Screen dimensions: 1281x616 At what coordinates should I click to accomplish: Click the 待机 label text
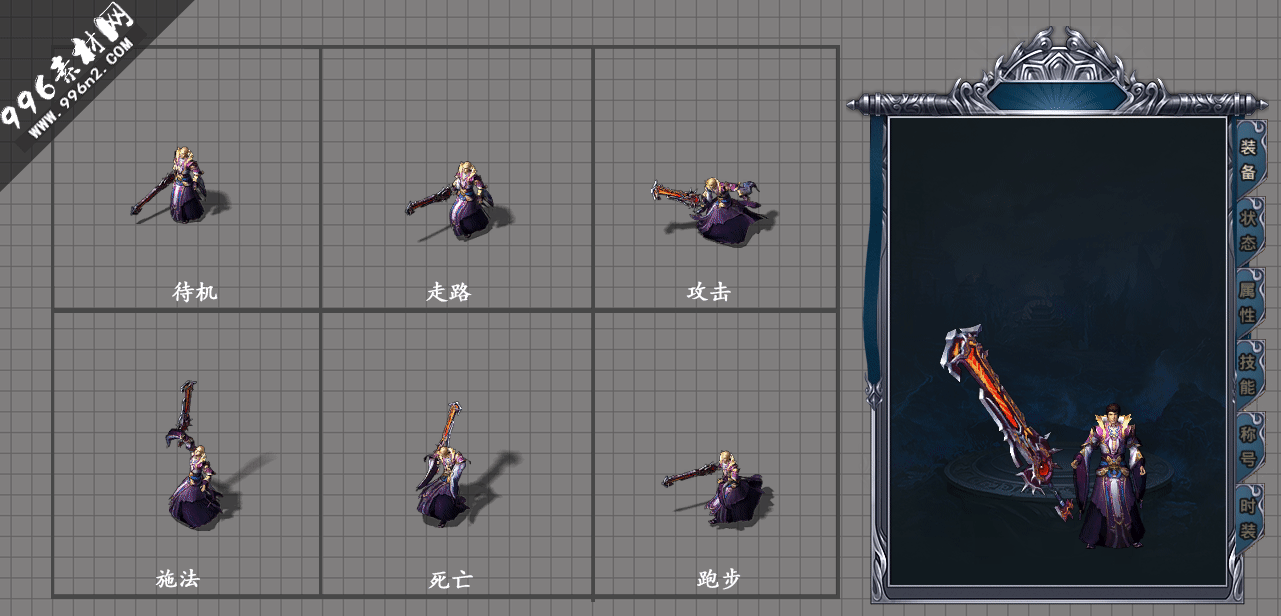194,292
